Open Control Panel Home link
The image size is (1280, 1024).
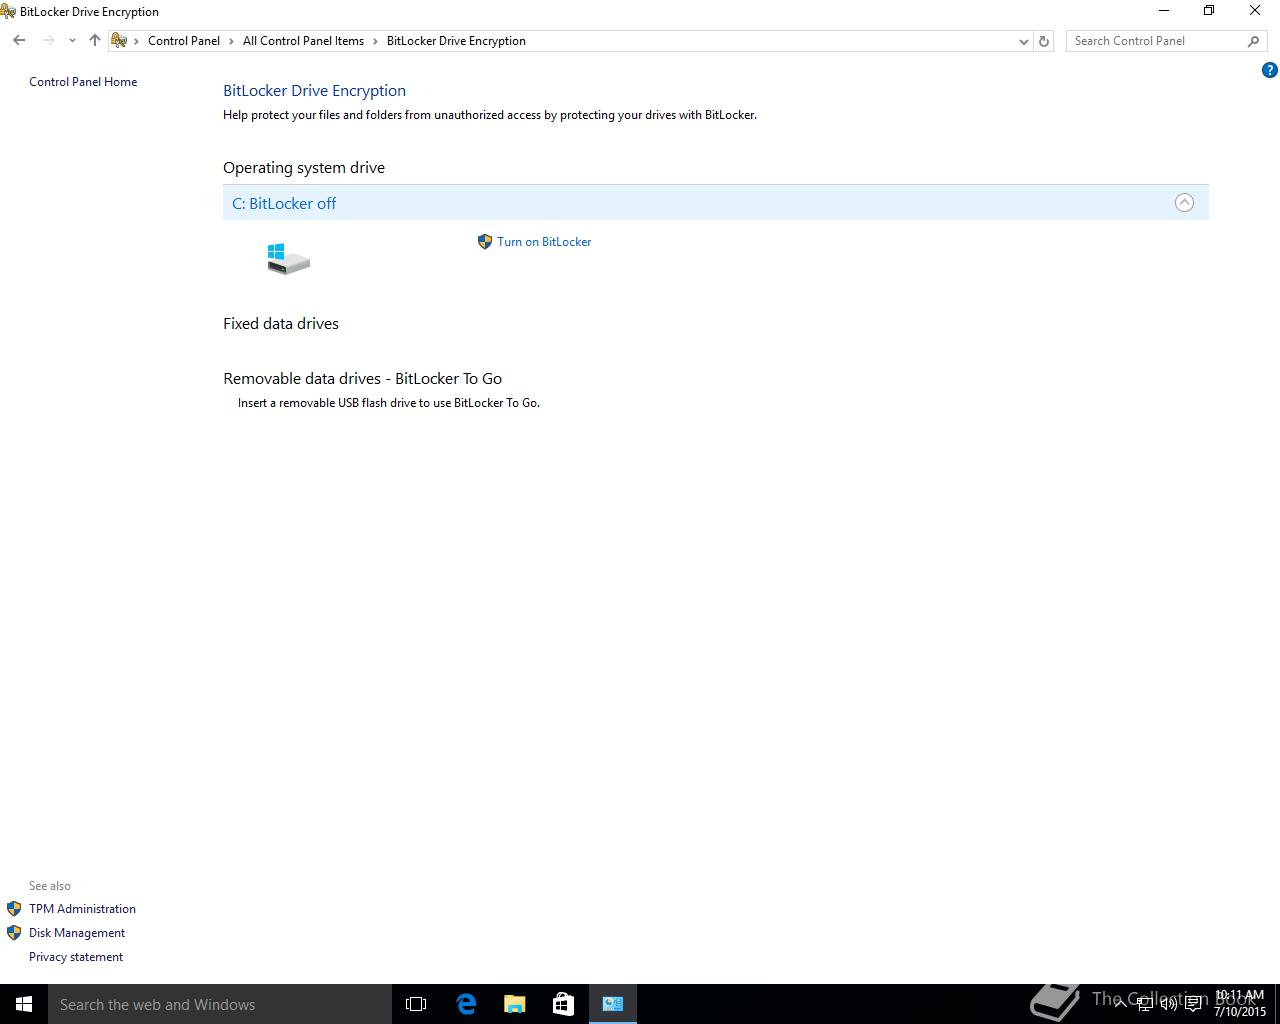[x=83, y=82]
